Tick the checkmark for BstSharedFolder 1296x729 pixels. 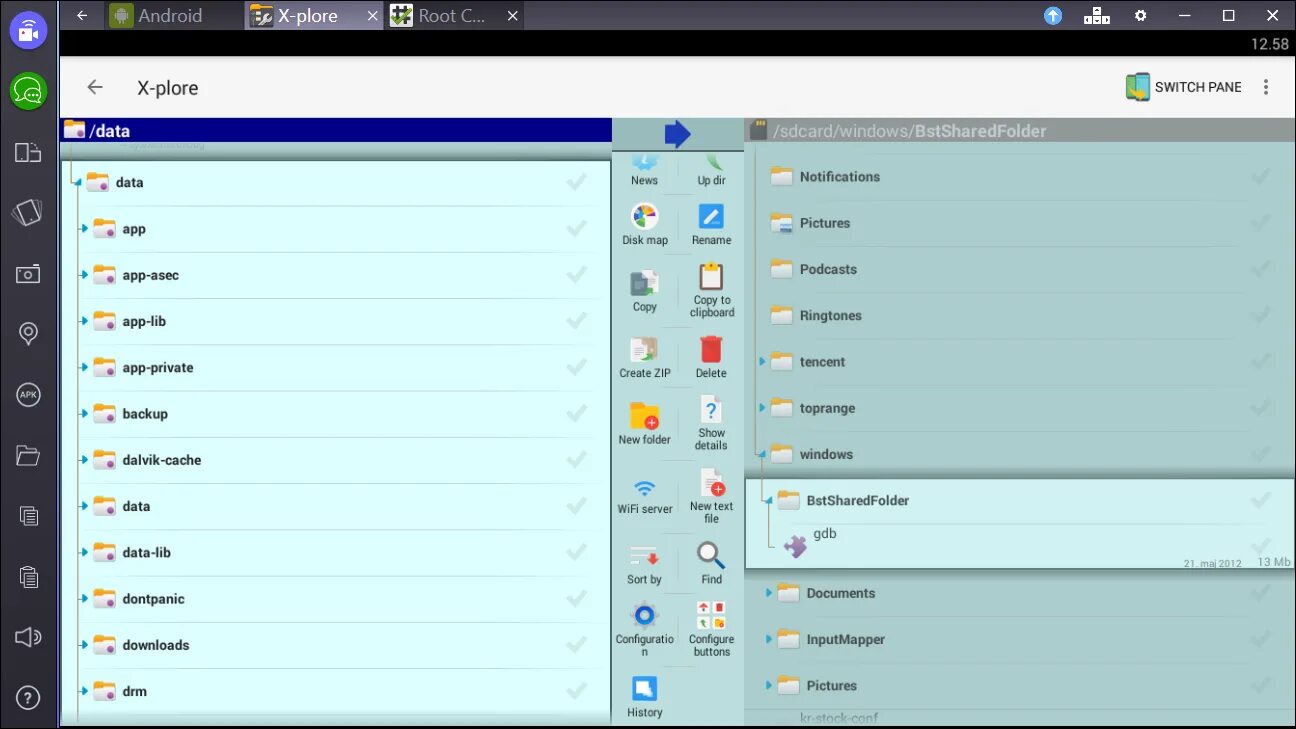[x=1261, y=499]
